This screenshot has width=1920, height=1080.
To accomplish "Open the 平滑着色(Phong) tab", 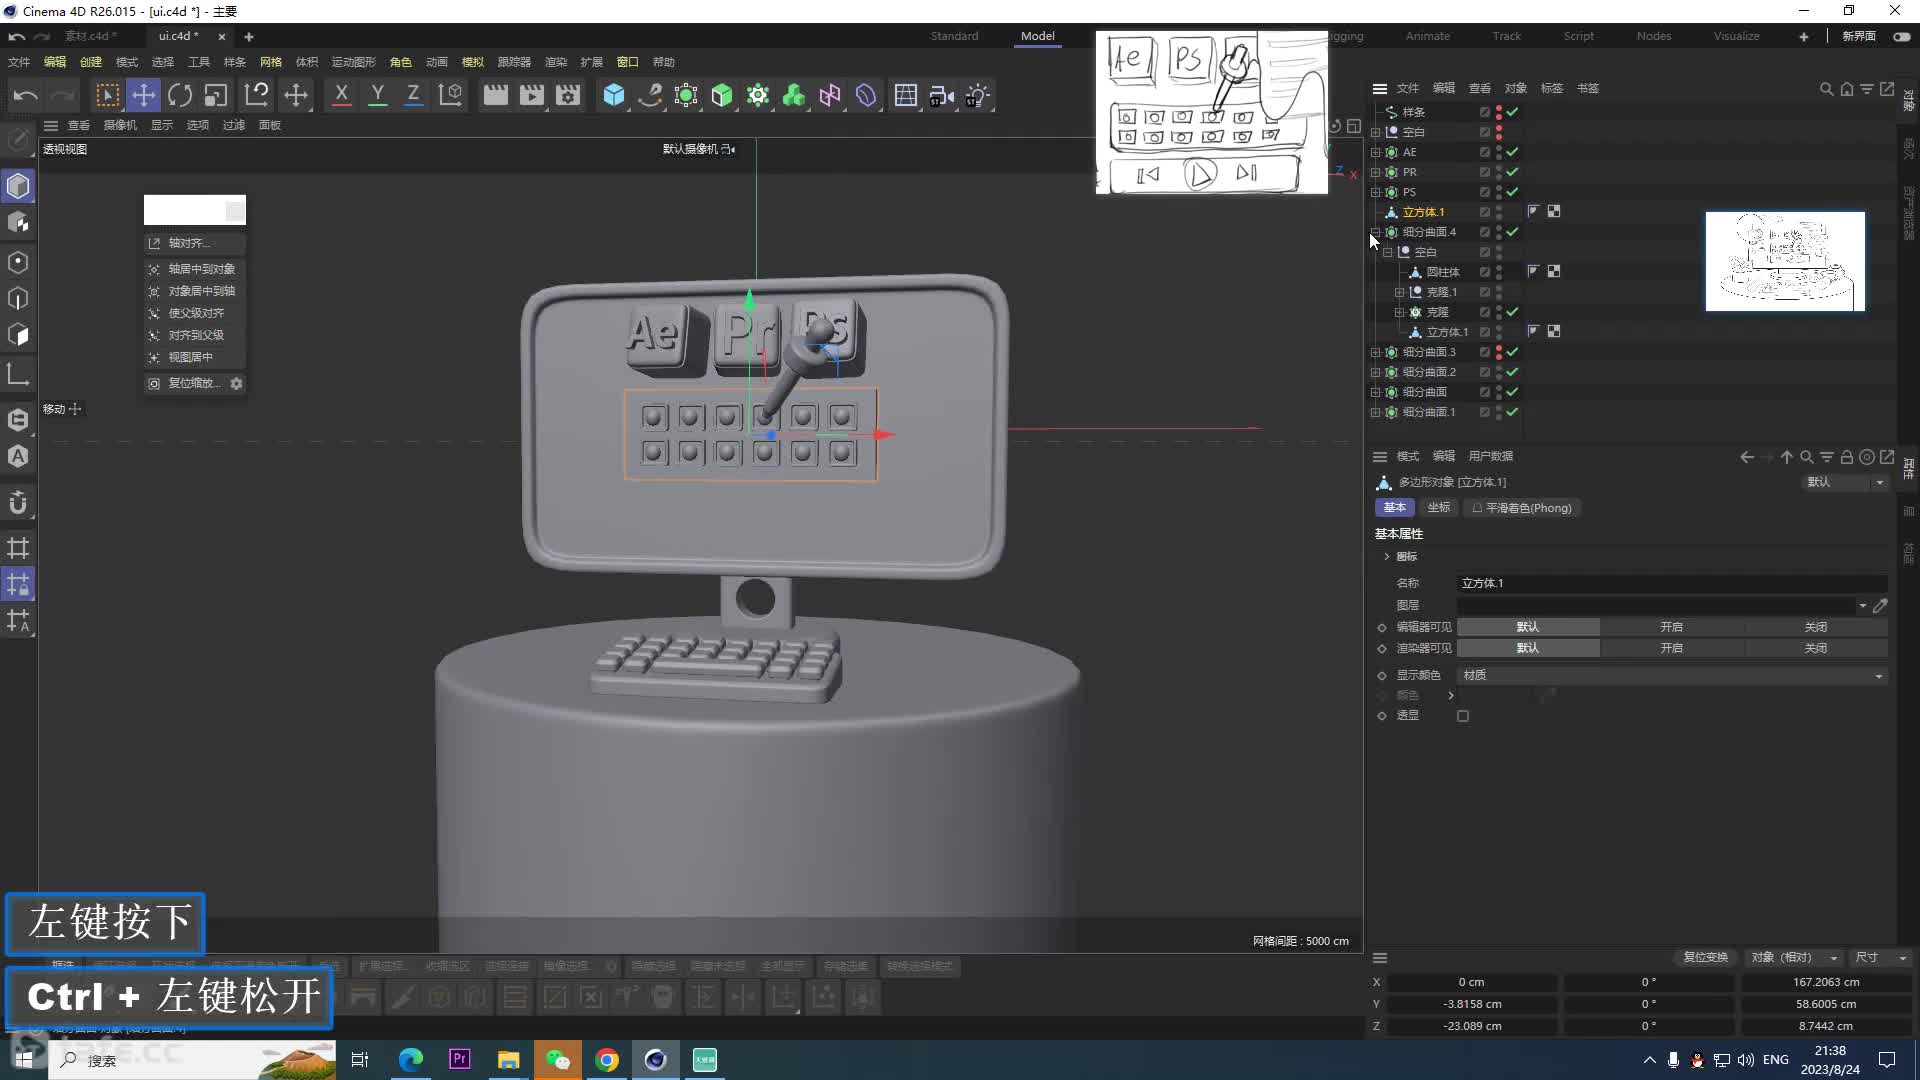I will pos(1521,508).
